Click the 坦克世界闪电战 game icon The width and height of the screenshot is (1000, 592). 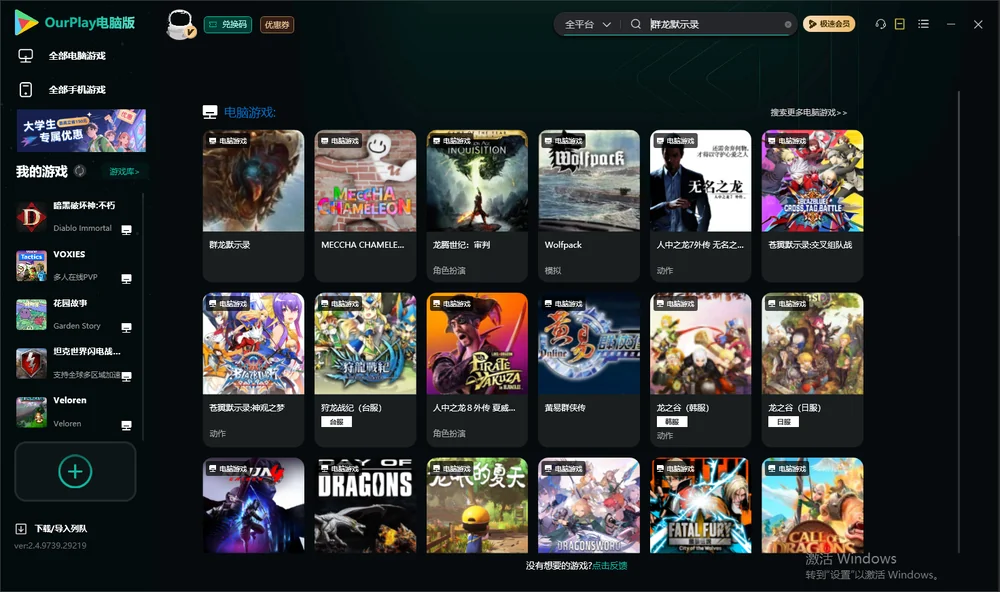point(31,363)
